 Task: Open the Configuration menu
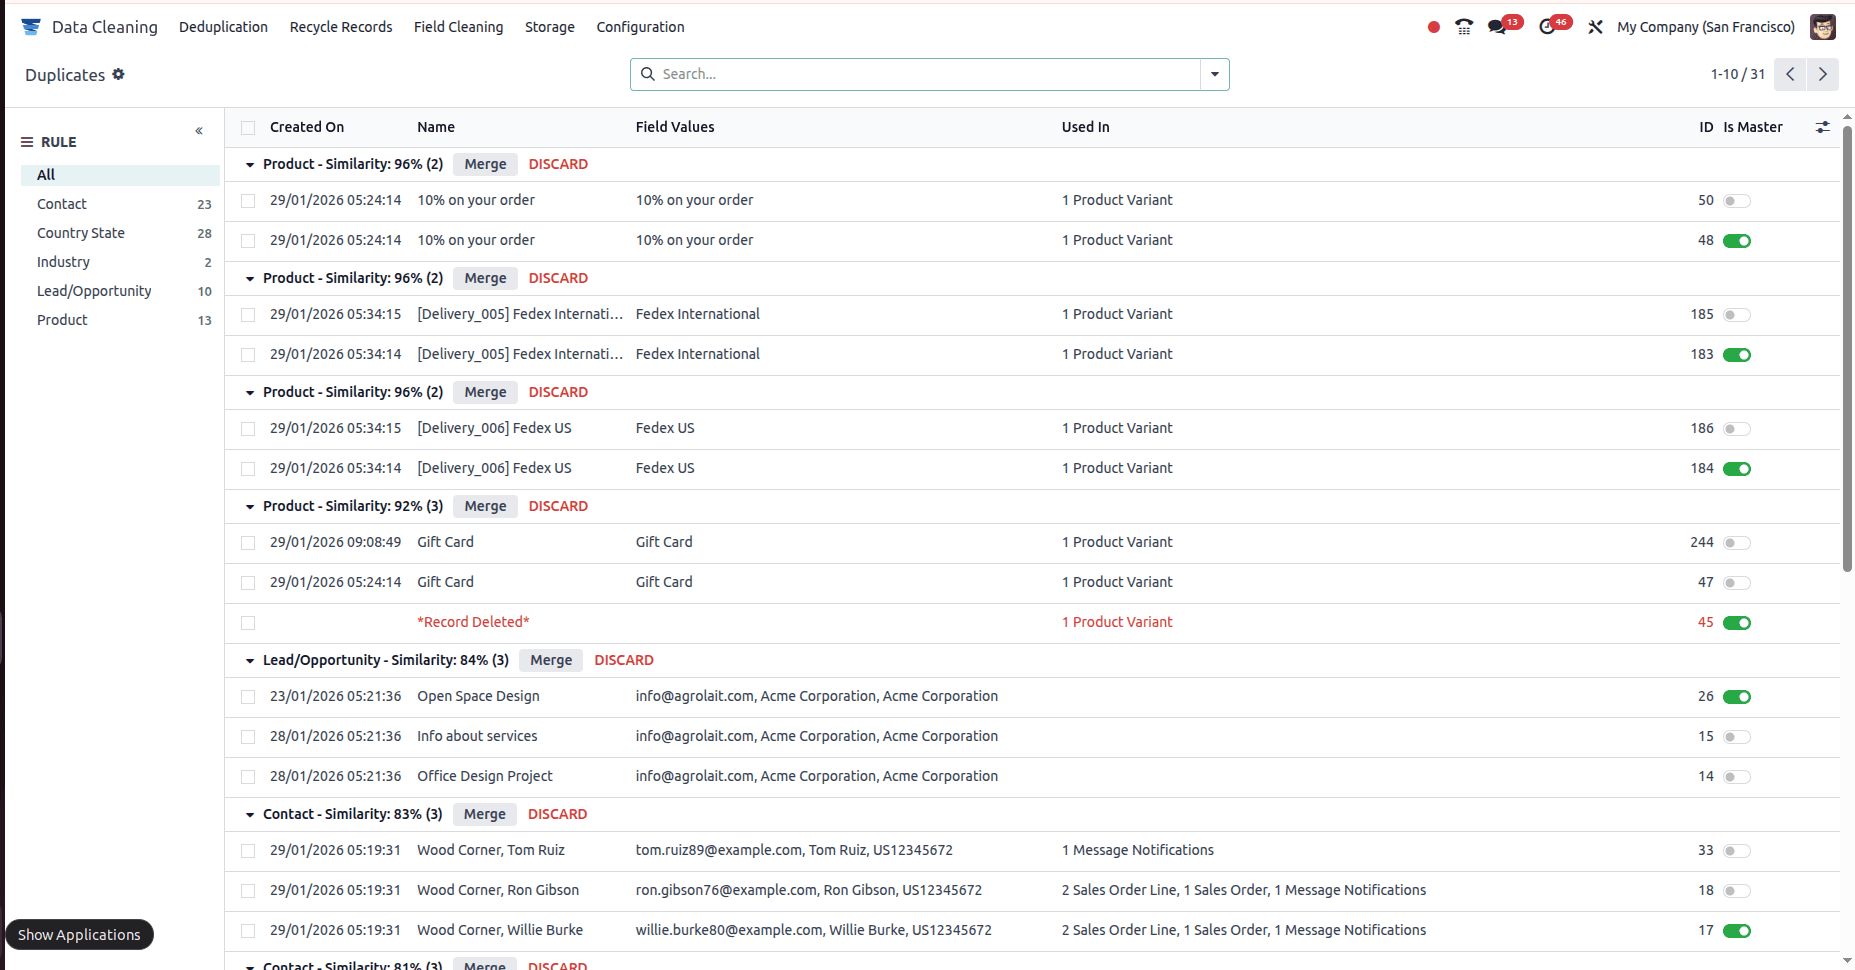[x=640, y=27]
